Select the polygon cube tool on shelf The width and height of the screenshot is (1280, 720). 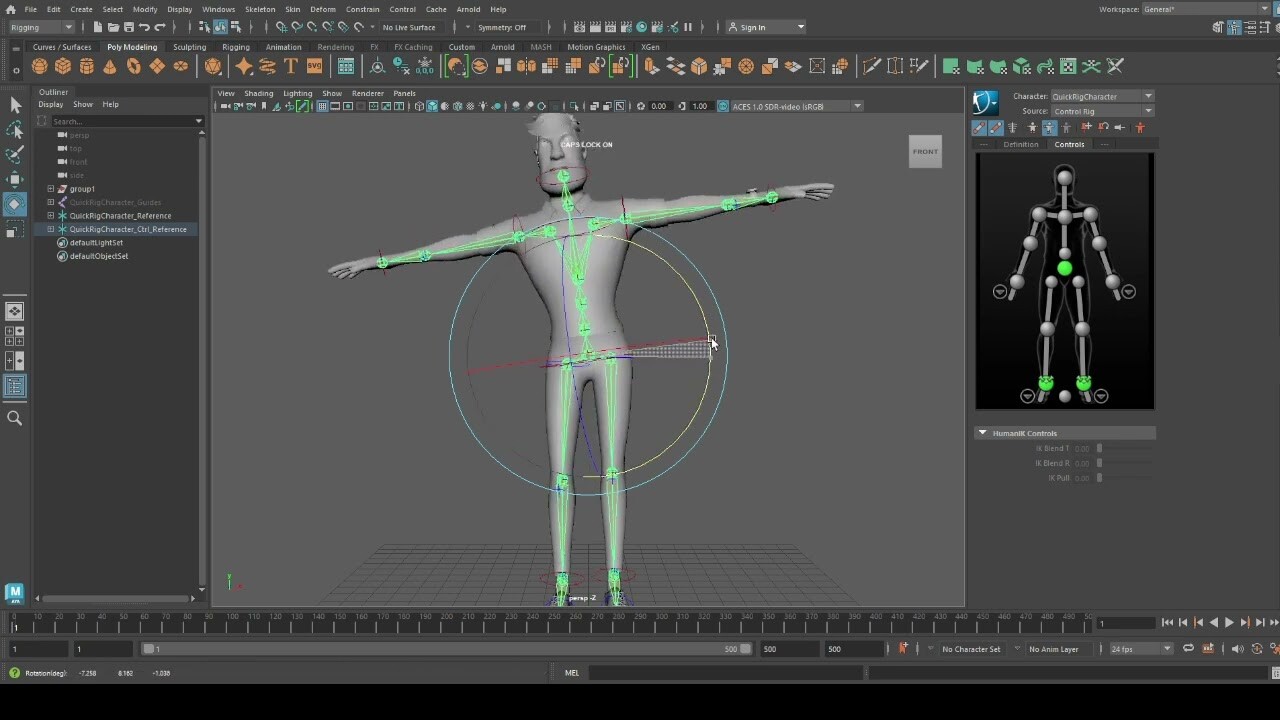click(62, 66)
